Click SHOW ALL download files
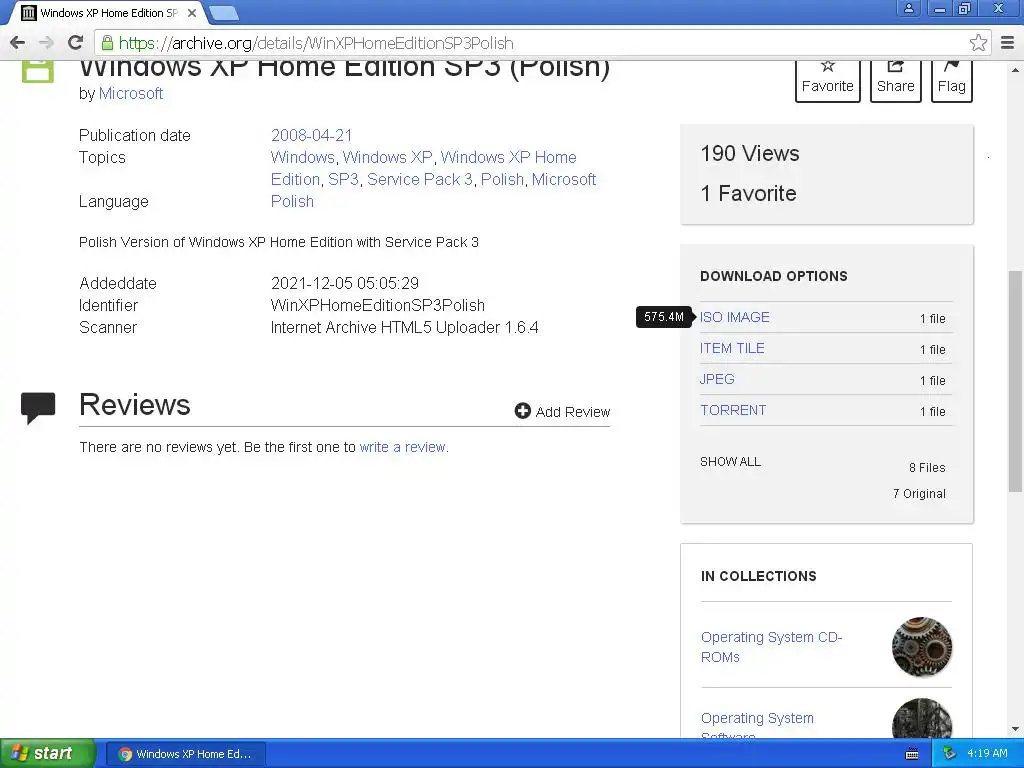1024x768 pixels. [730, 462]
